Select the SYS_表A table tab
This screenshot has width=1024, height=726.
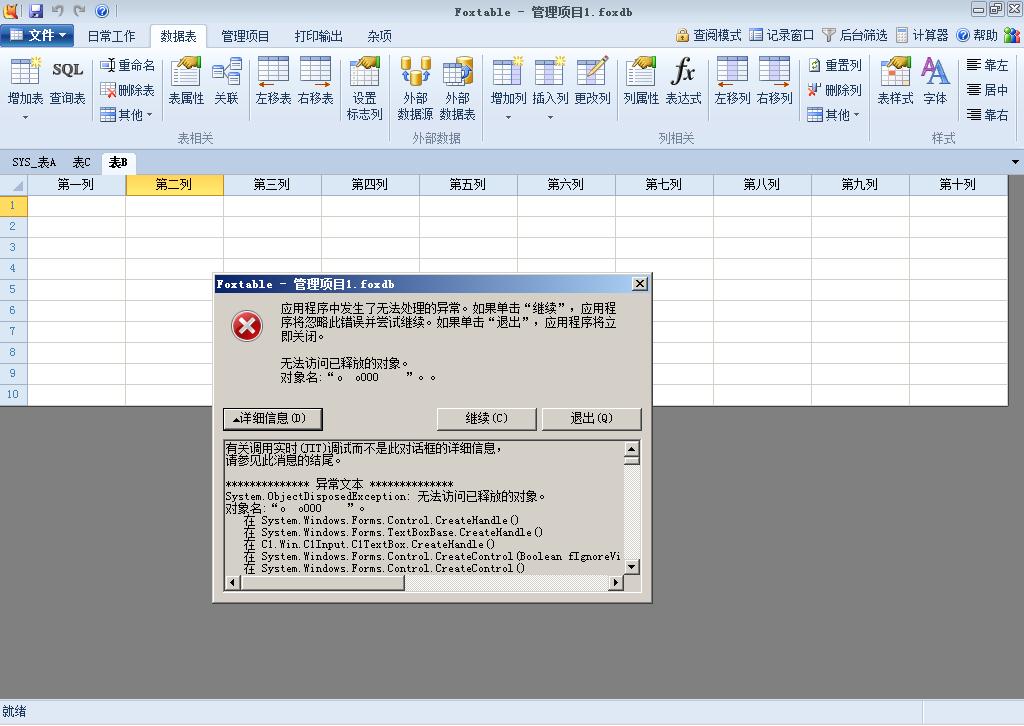34,162
